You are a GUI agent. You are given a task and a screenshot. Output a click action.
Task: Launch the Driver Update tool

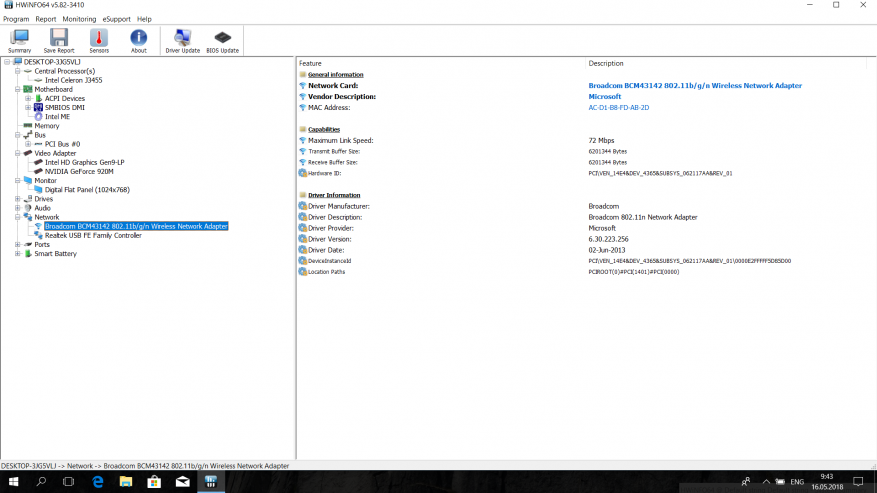click(182, 41)
